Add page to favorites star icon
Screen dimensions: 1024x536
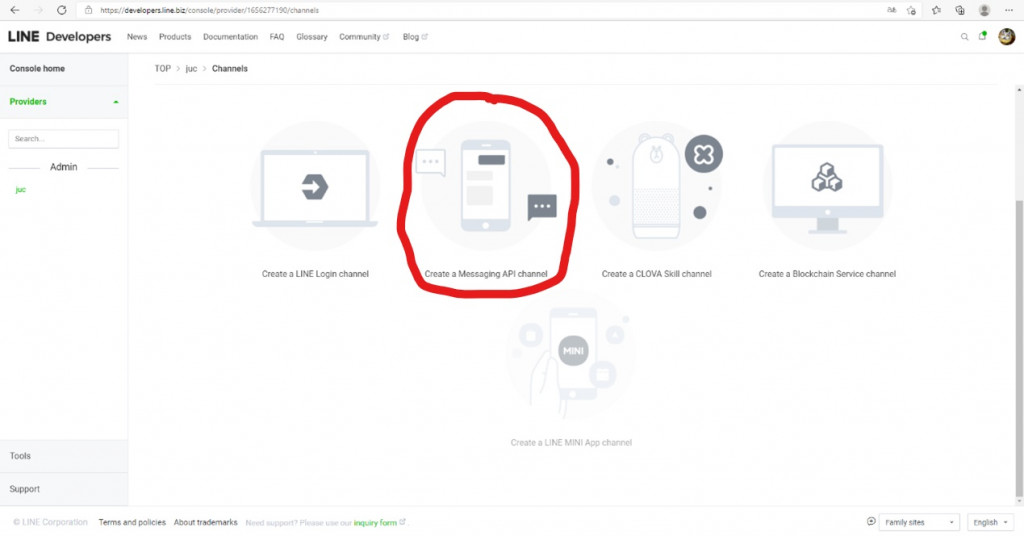[912, 10]
